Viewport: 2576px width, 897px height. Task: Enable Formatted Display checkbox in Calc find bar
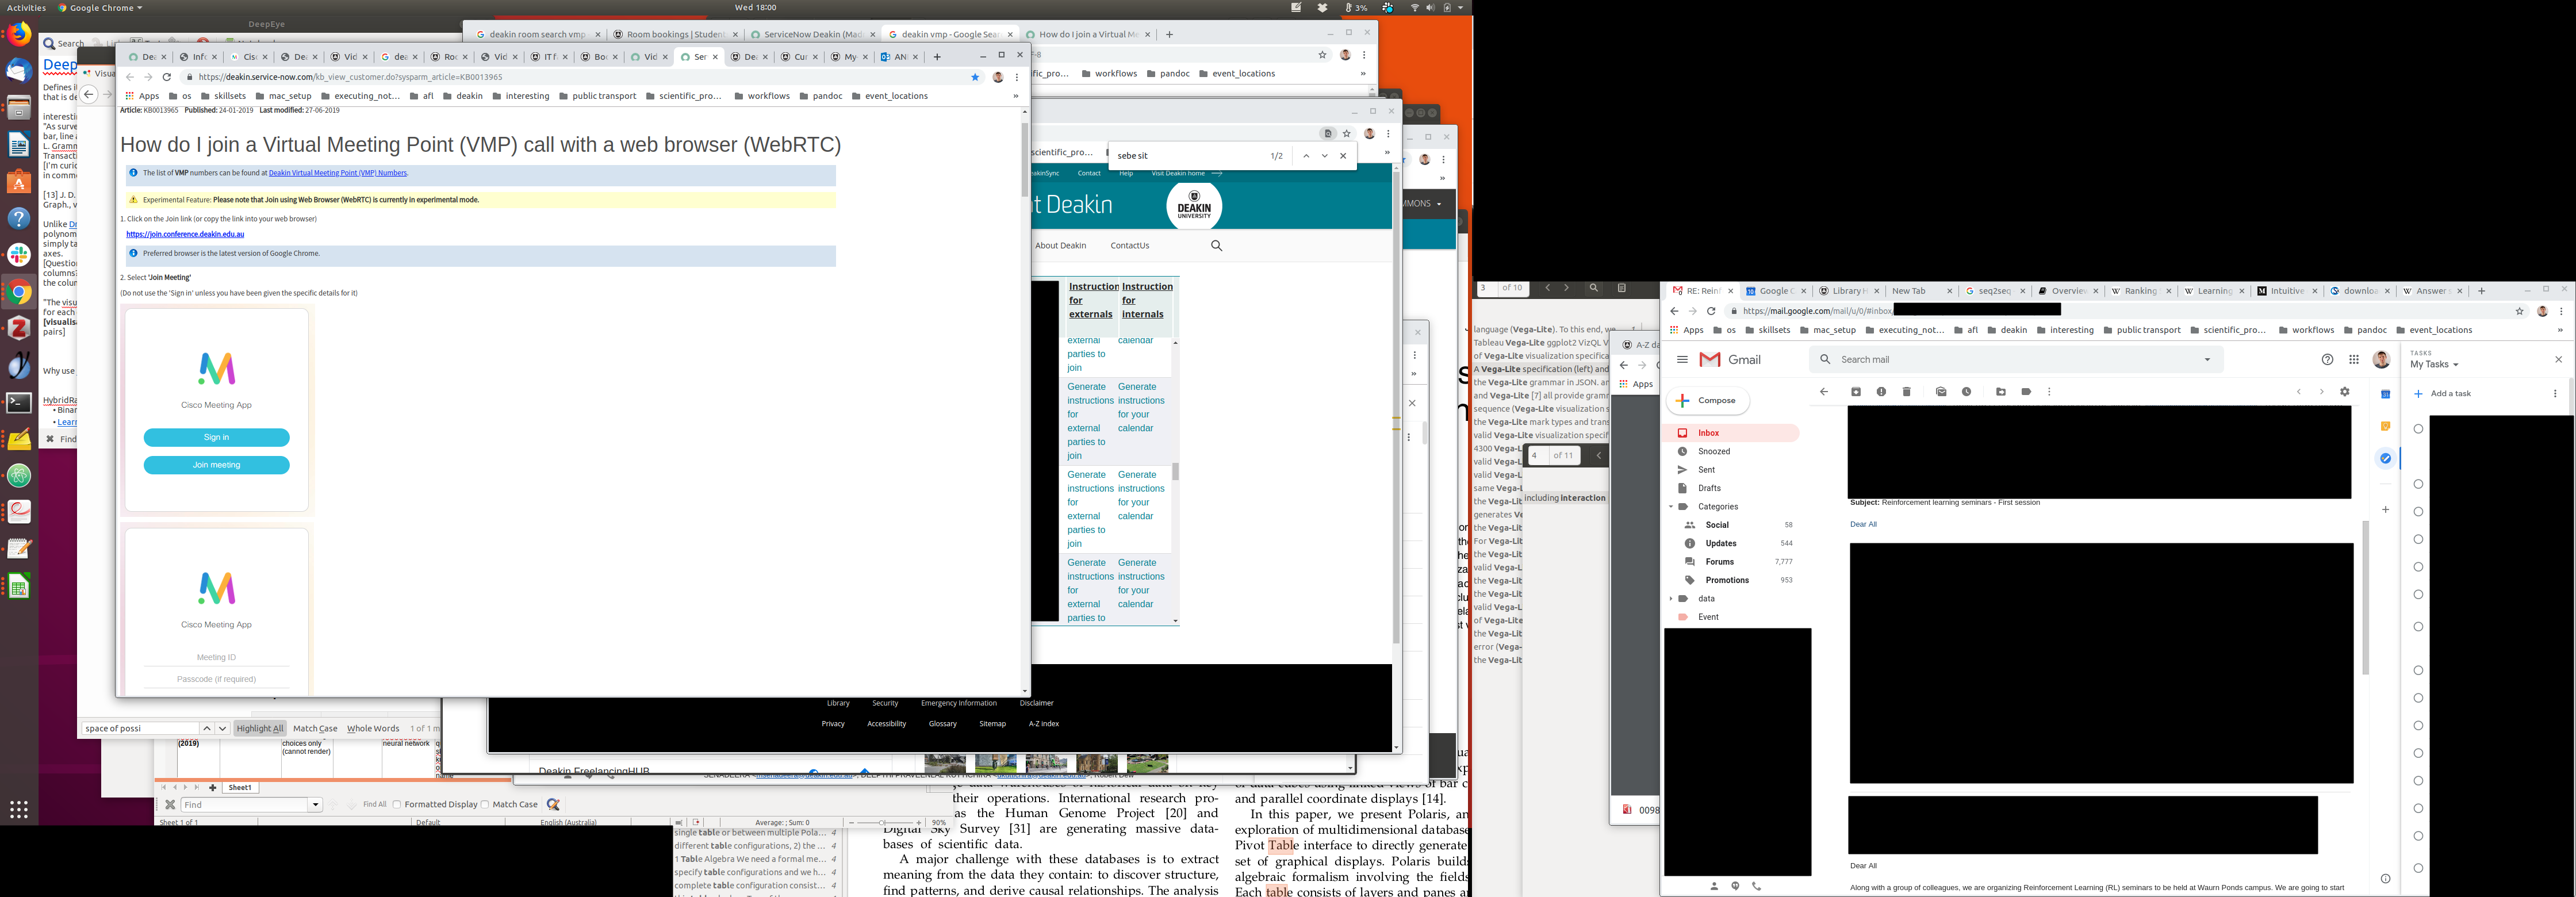397,805
